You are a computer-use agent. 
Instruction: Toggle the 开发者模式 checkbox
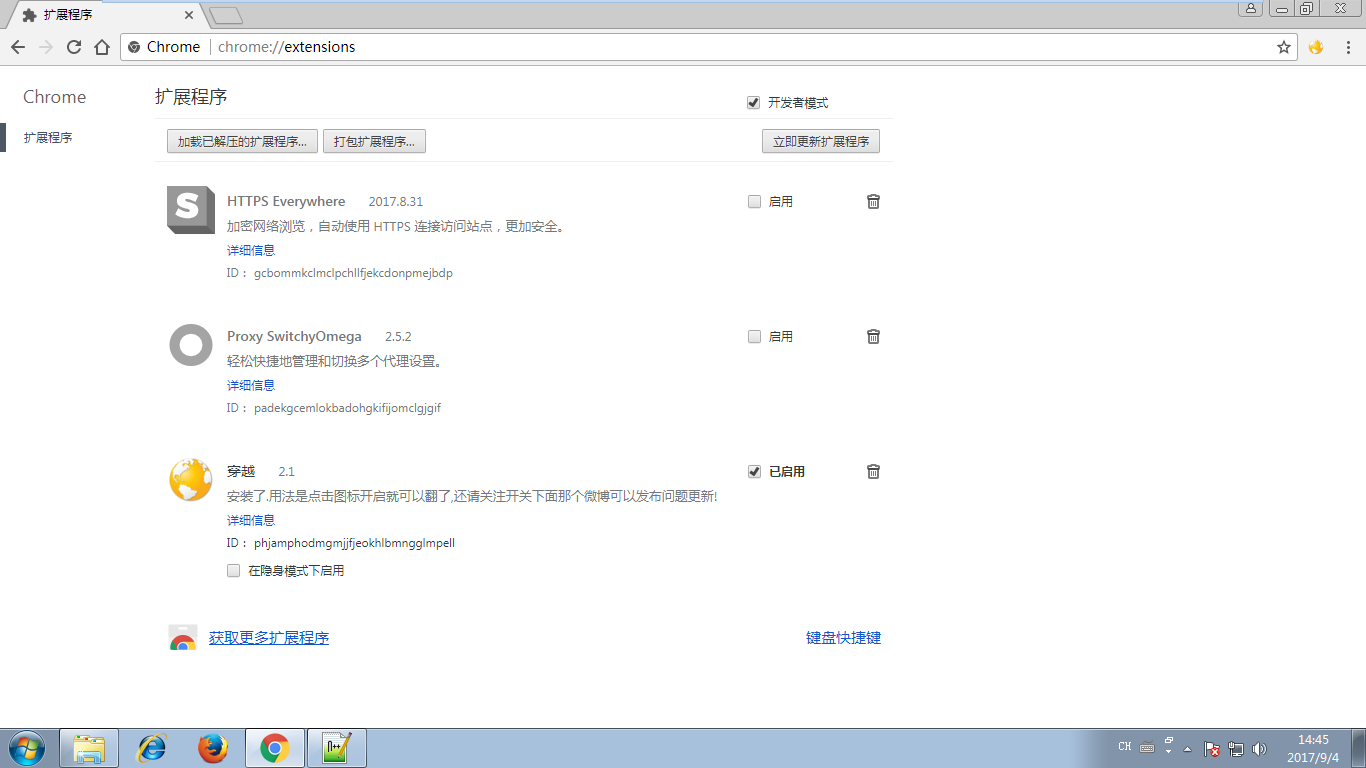coord(753,103)
